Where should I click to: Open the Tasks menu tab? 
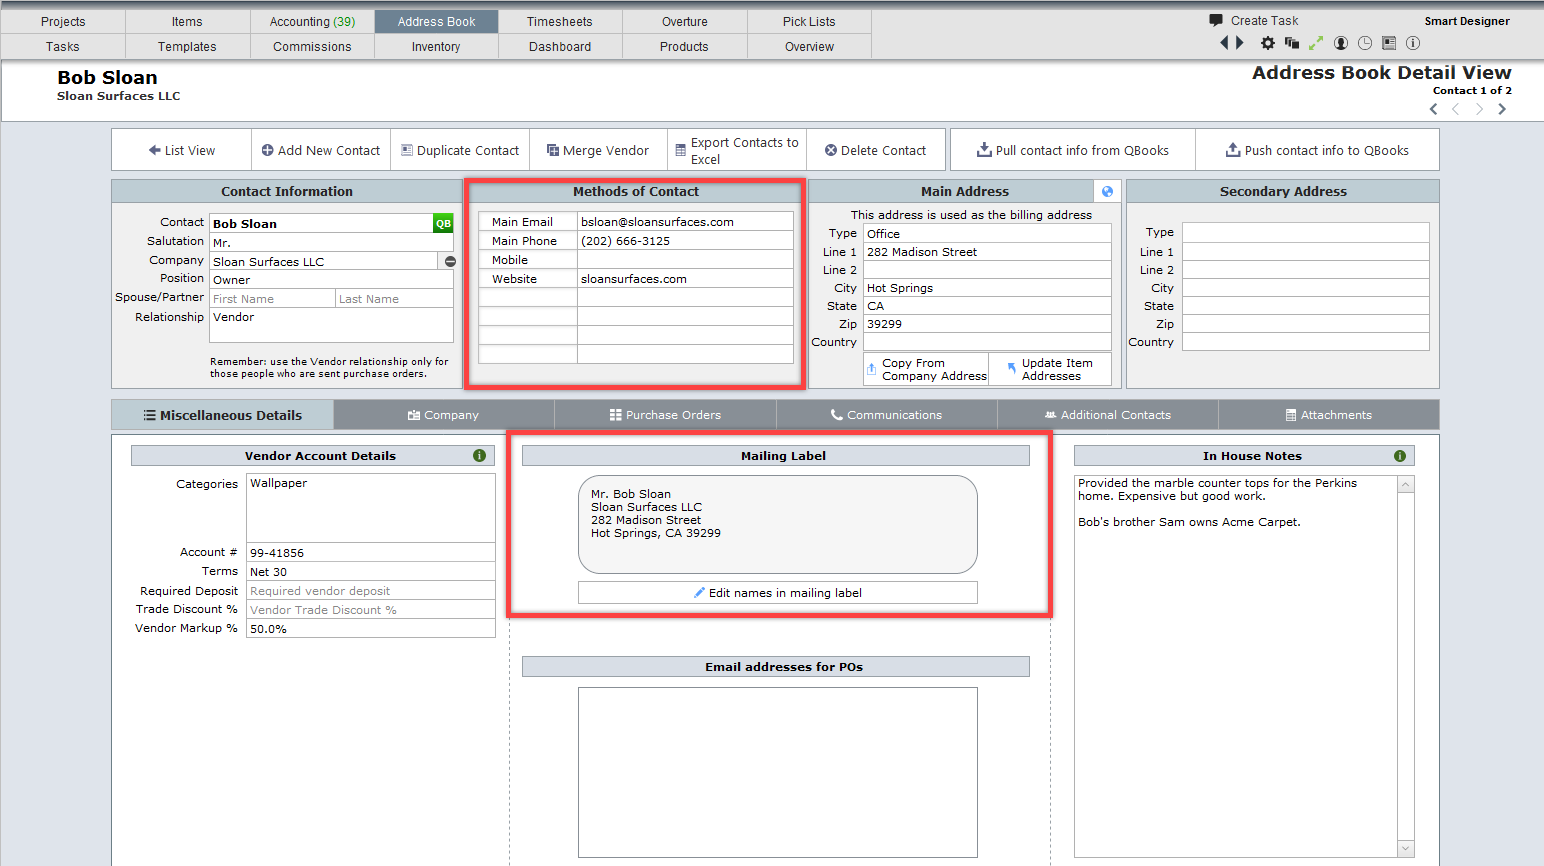point(63,46)
